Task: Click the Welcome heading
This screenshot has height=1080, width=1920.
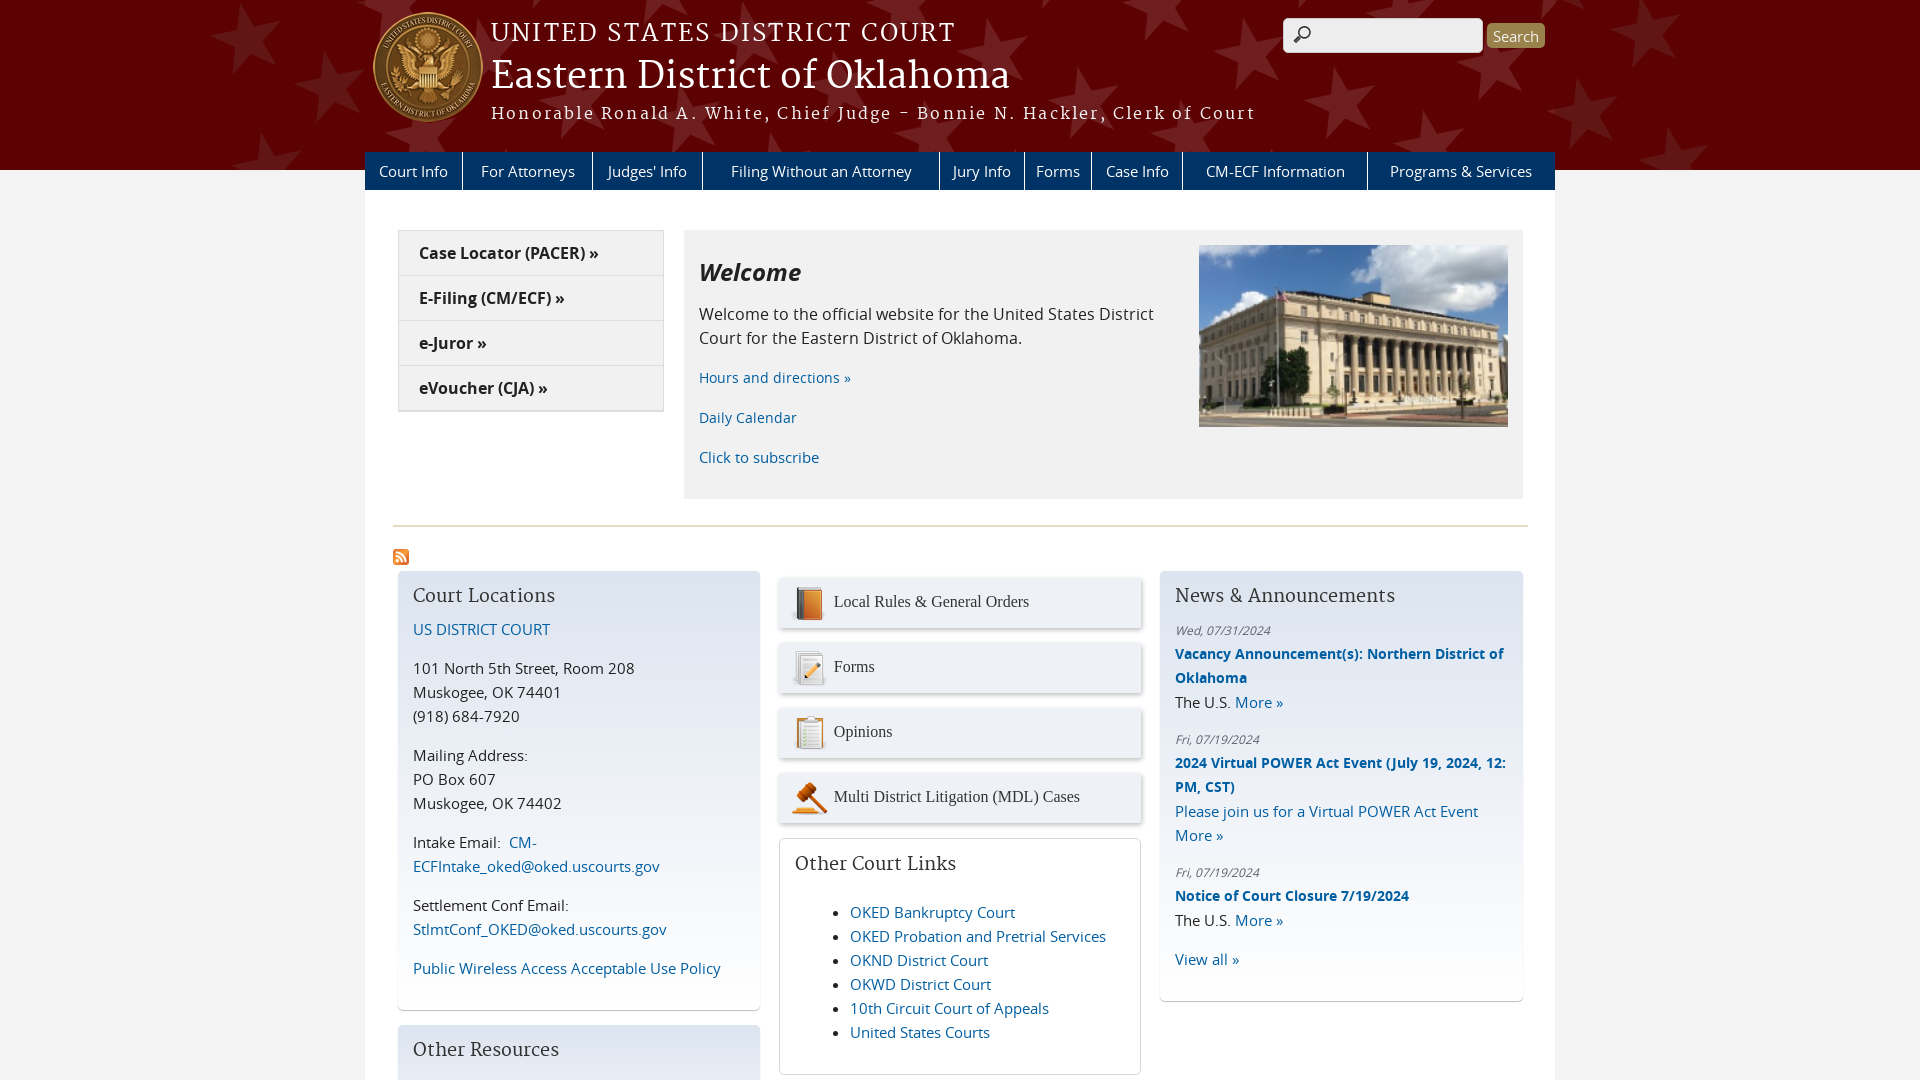Action: (x=750, y=272)
